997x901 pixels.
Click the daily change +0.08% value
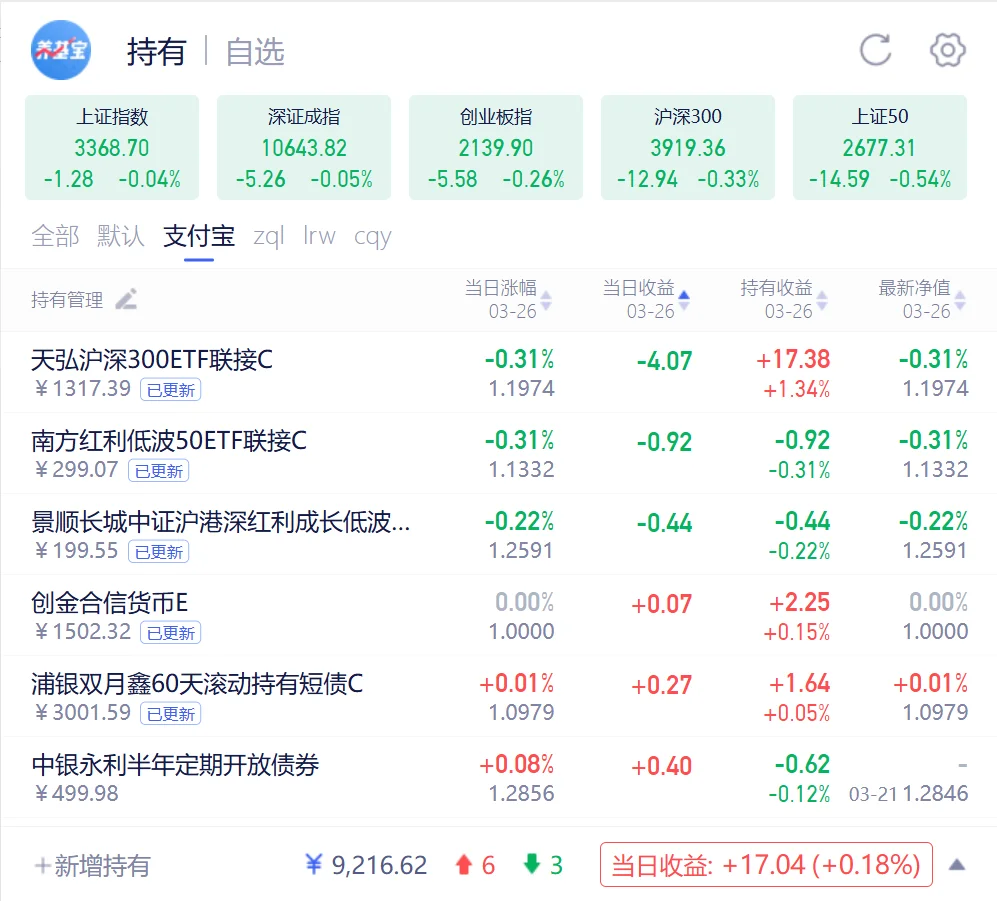516,764
